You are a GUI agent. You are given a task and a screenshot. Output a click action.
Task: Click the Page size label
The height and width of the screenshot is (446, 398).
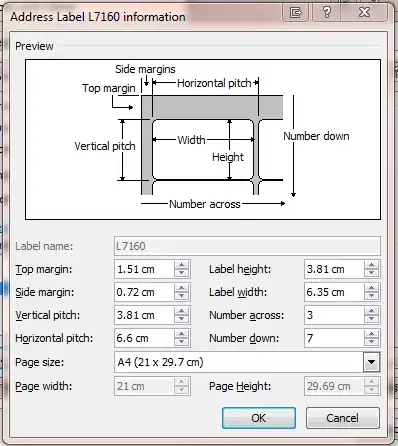(x=39, y=362)
